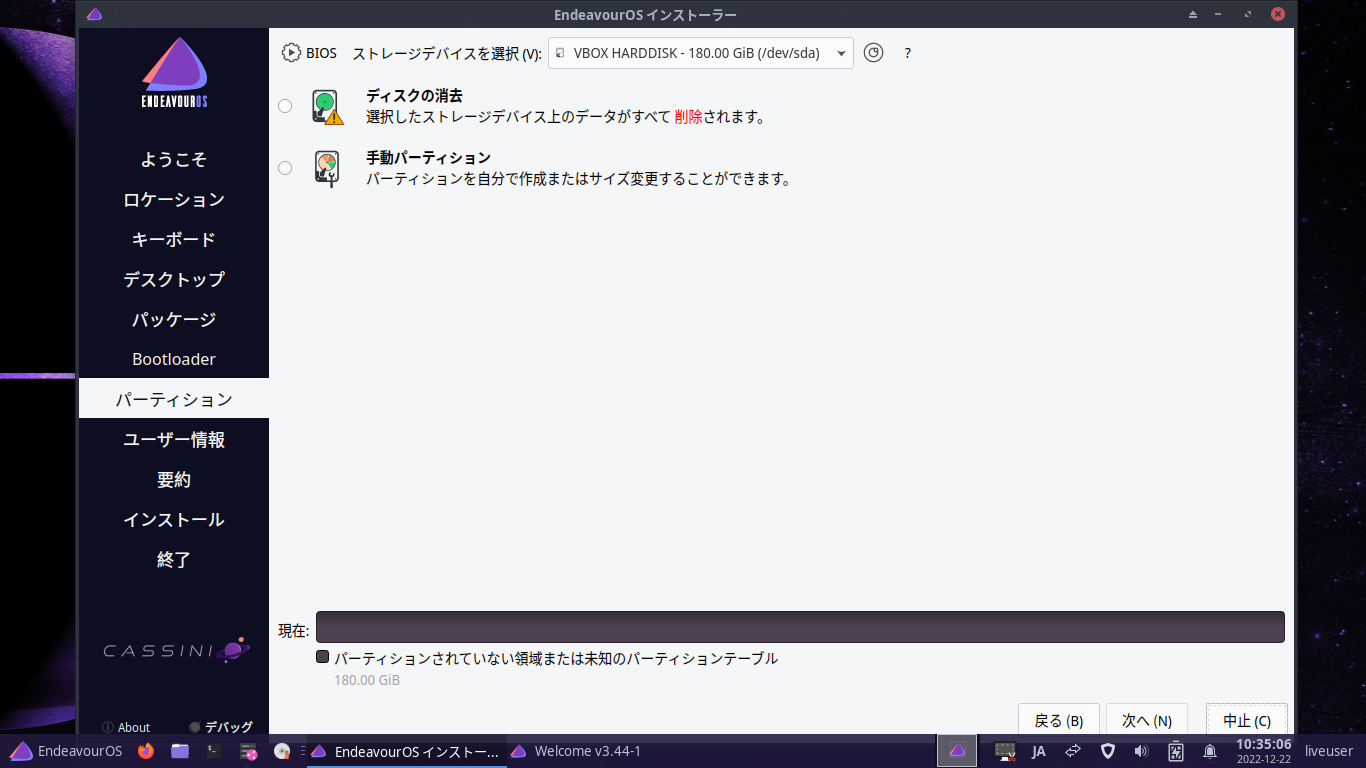Go to パッケージ step in sidebar
Screen dimensions: 1366x768
click(x=174, y=319)
